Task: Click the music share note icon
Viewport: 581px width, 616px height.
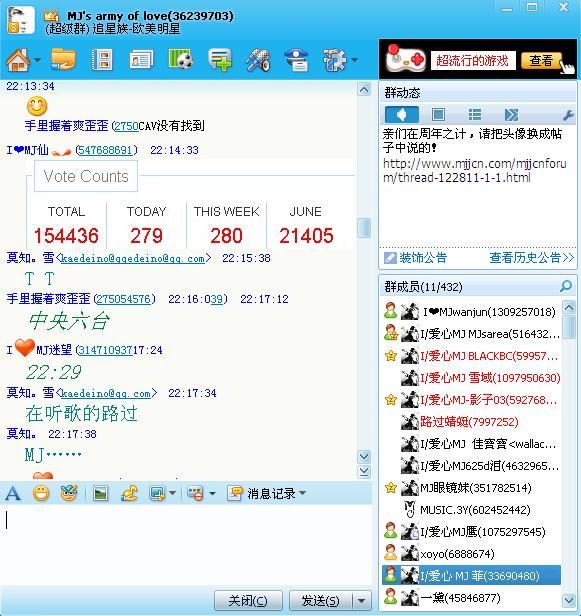Action: [x=129, y=493]
